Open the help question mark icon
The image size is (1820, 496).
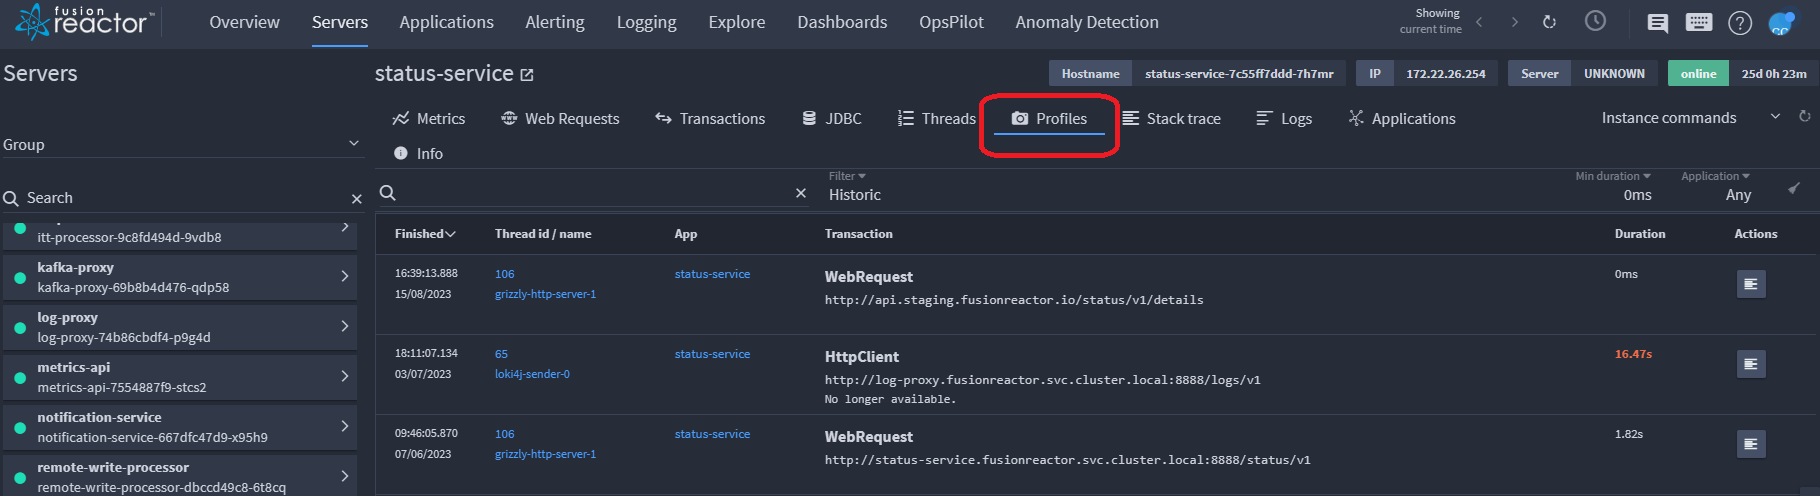[1740, 22]
